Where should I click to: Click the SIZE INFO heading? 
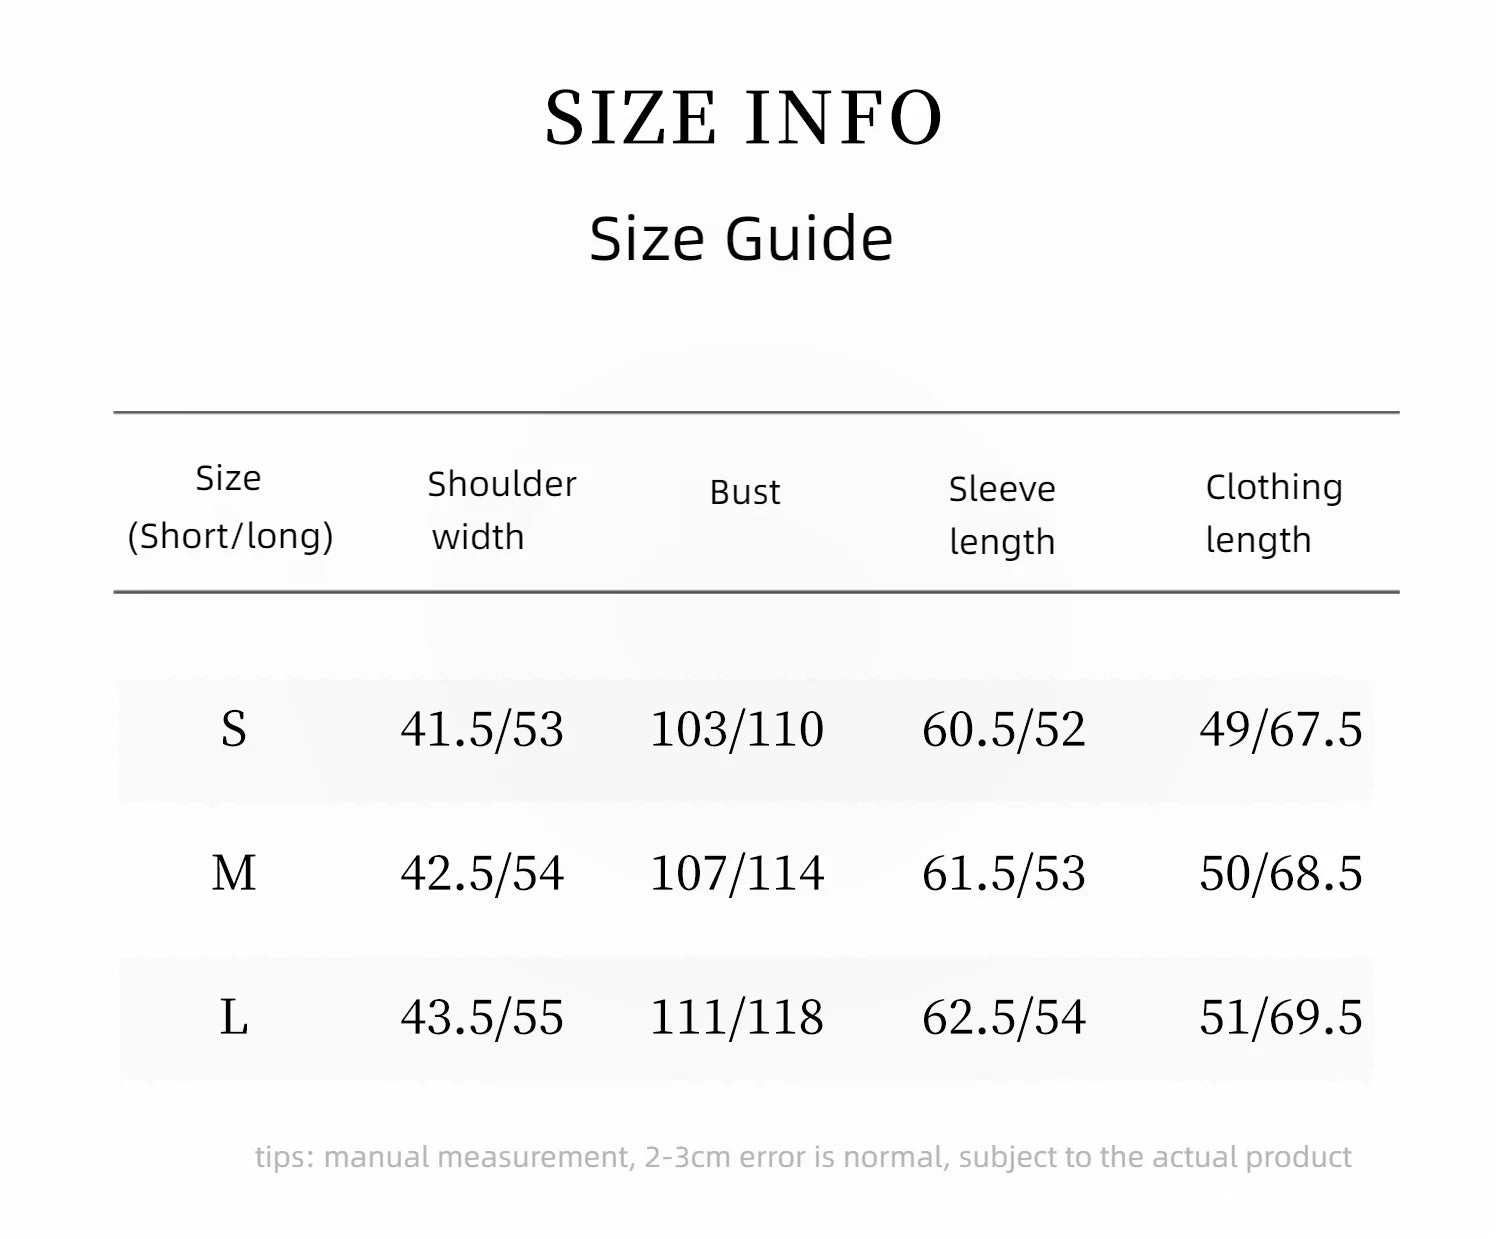[x=744, y=118]
